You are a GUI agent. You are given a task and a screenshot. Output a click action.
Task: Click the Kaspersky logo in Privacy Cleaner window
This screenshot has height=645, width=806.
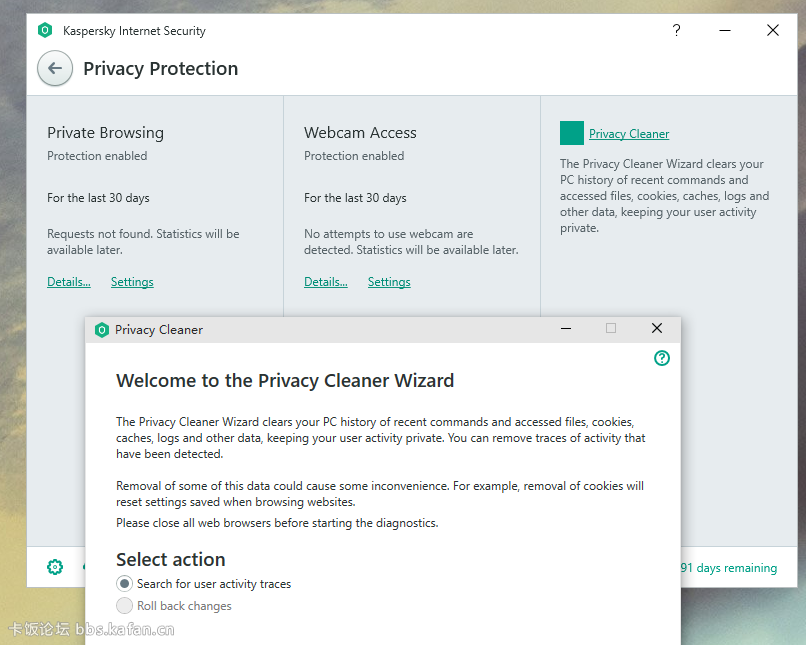(102, 329)
